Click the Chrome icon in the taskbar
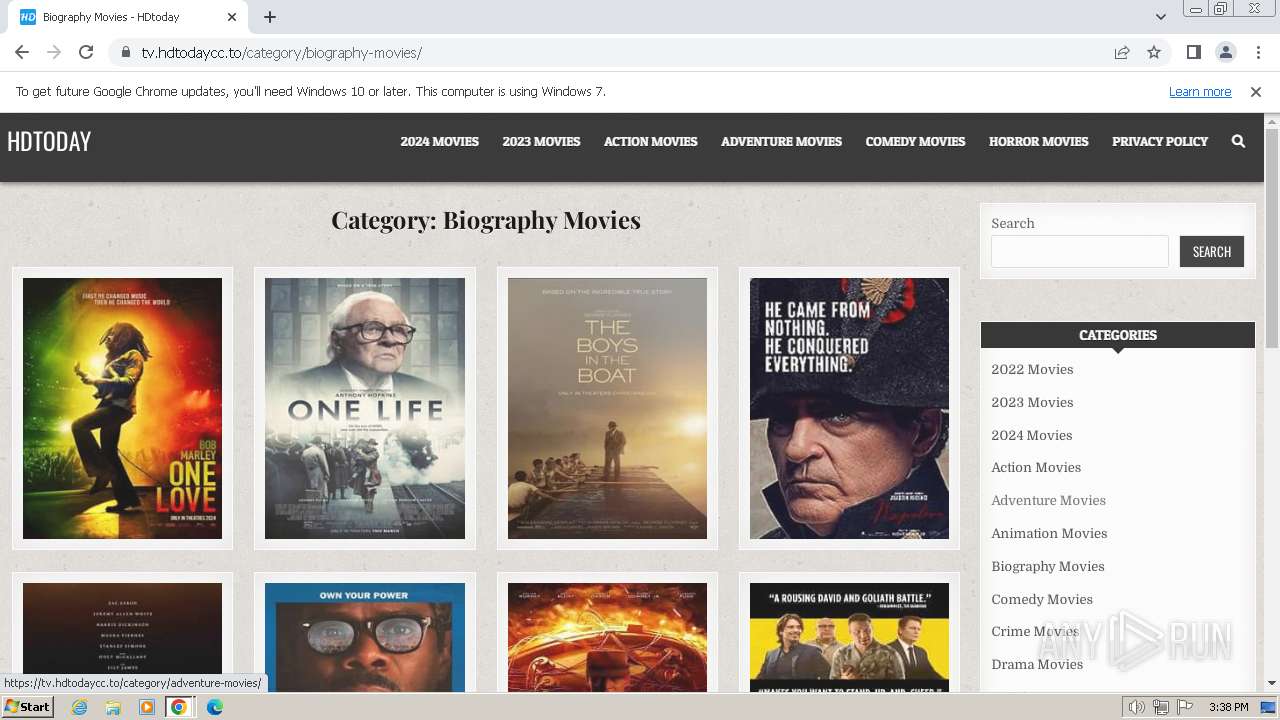This screenshot has height=720, width=1280. (x=179, y=707)
